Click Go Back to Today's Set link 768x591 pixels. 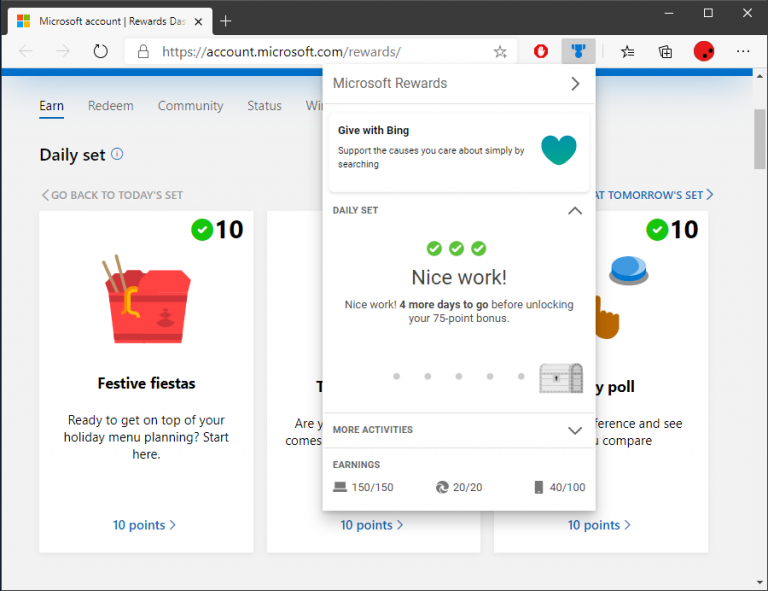point(112,195)
